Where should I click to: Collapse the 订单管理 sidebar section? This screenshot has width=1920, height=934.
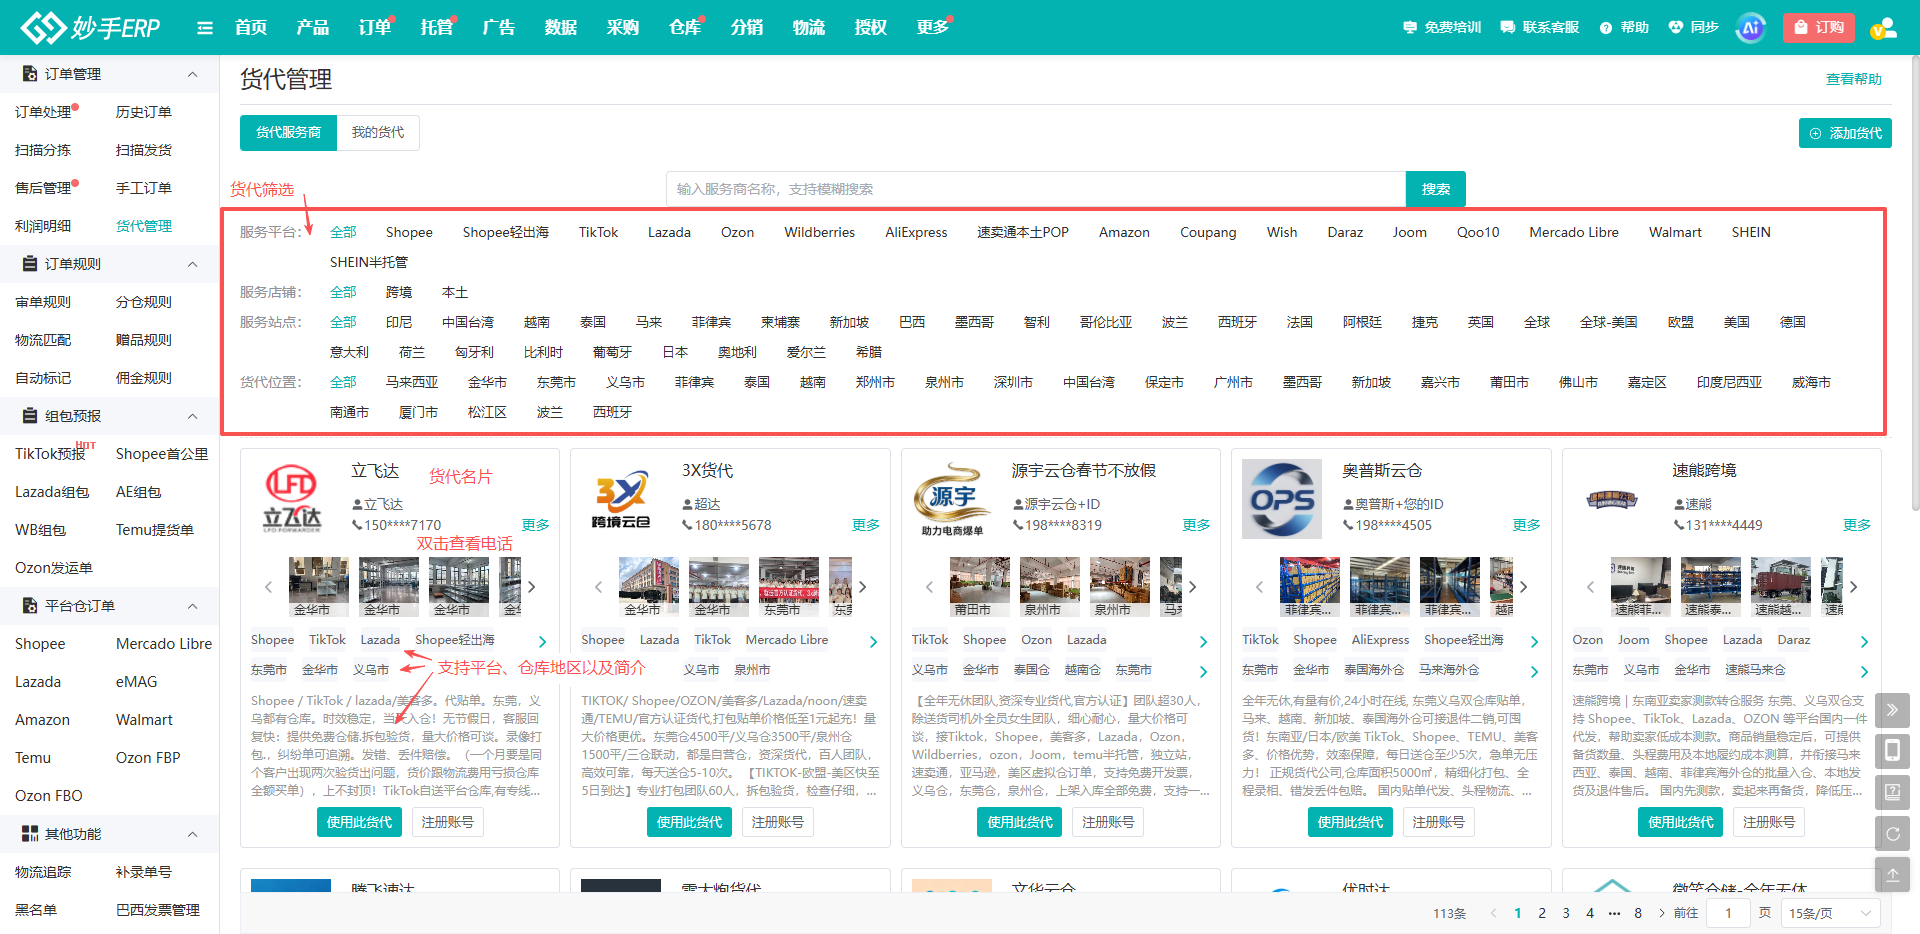click(x=193, y=74)
